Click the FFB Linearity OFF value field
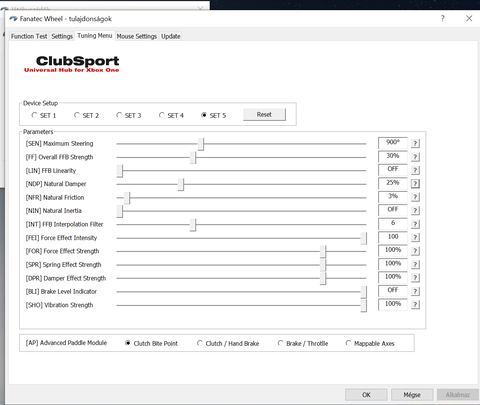The width and height of the screenshot is (480, 405). 393,169
